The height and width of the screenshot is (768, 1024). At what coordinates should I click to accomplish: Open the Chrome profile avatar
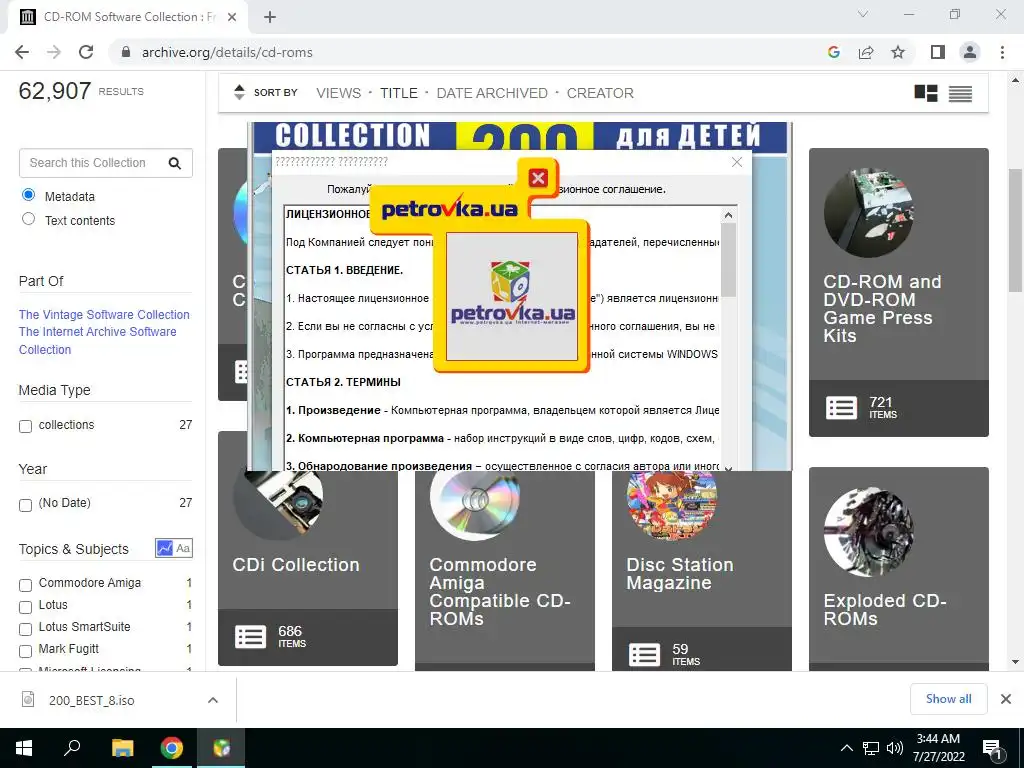[x=970, y=52]
